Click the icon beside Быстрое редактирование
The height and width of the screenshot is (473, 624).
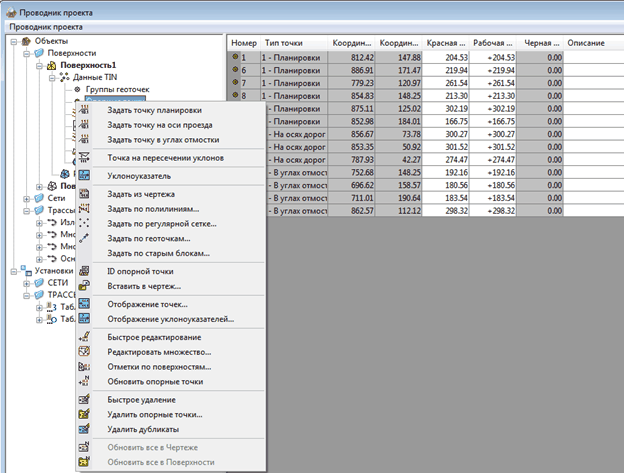(x=86, y=337)
